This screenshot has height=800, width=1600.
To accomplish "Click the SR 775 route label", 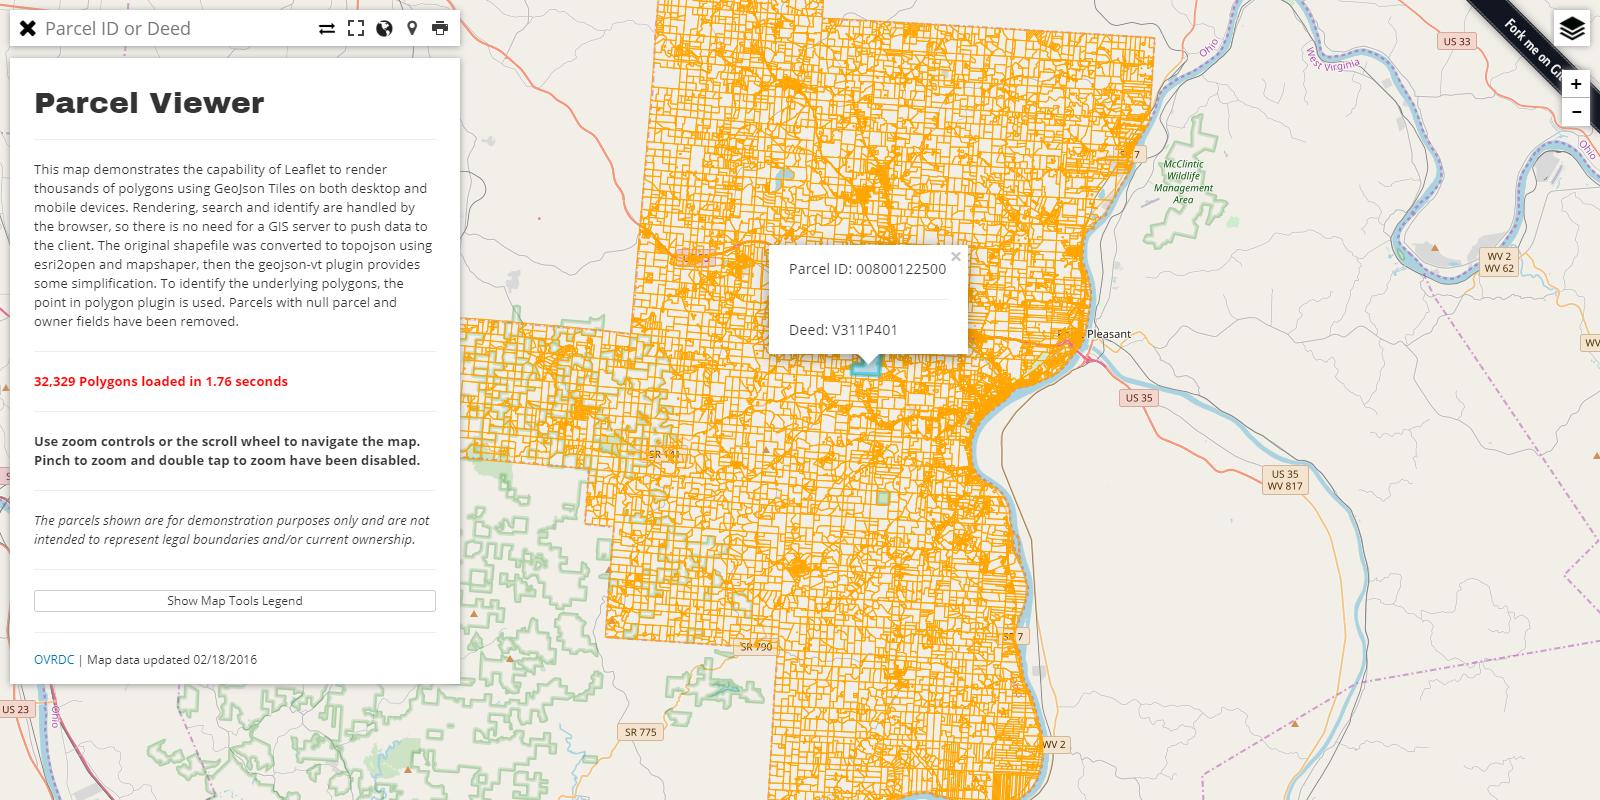I will pyautogui.click(x=640, y=732).
